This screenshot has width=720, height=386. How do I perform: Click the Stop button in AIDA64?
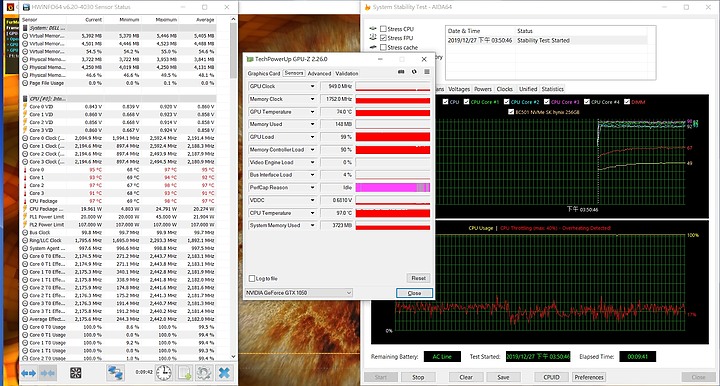[418, 377]
